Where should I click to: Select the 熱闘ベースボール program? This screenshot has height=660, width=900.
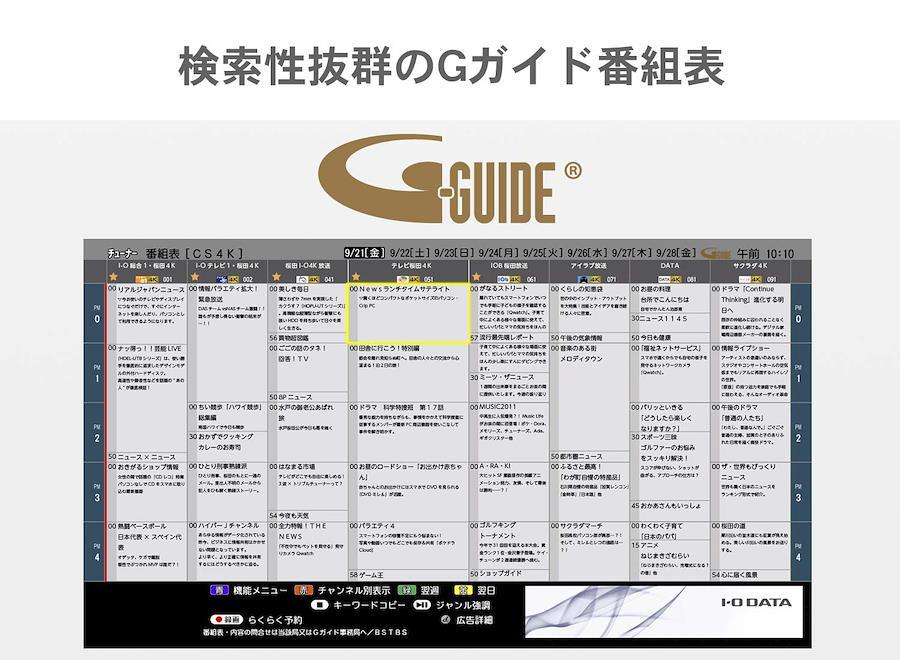click(x=147, y=551)
